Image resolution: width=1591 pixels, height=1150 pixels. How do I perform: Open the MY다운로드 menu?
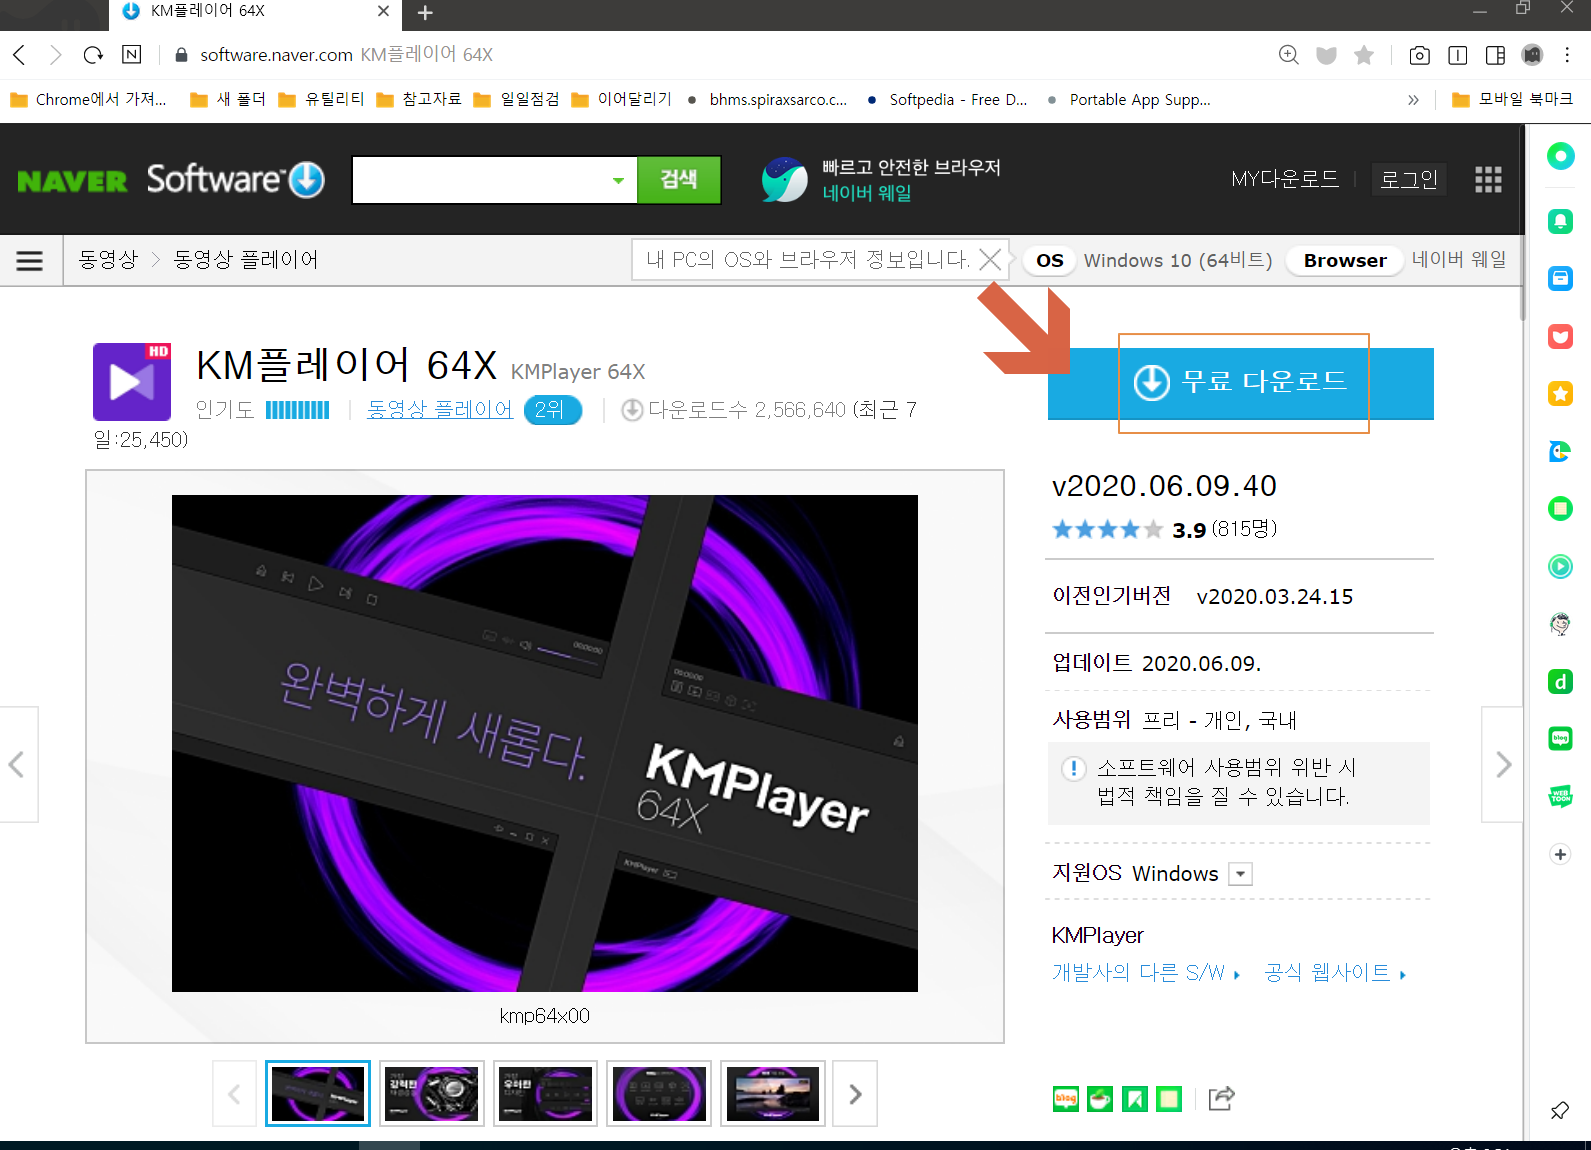pyautogui.click(x=1285, y=179)
